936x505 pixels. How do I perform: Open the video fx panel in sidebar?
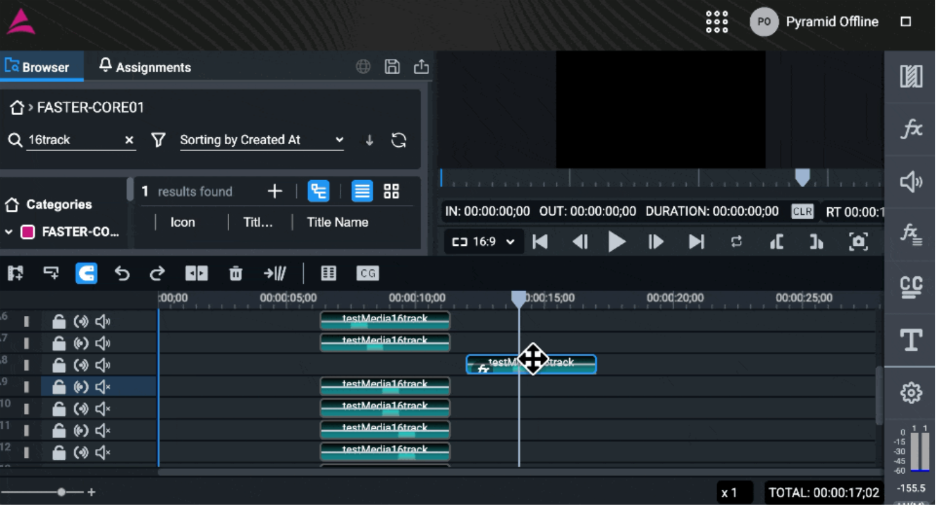pos(911,128)
